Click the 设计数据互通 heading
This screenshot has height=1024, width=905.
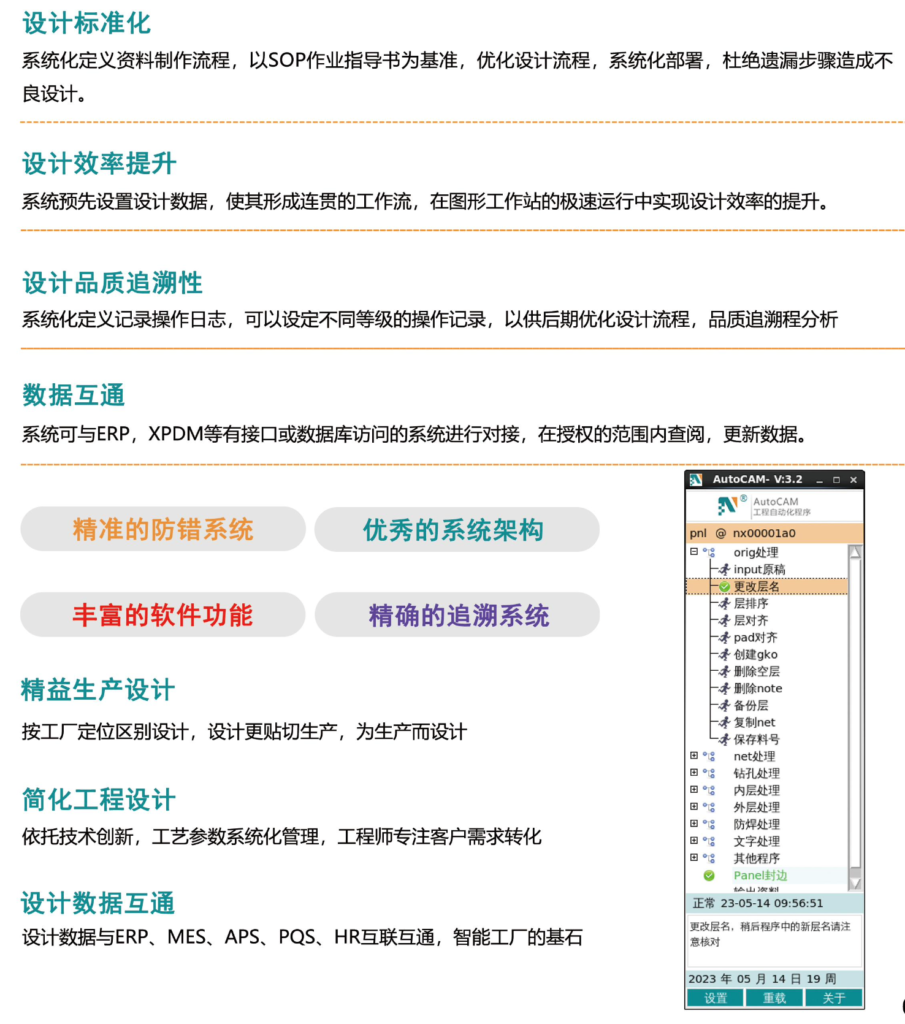(98, 903)
